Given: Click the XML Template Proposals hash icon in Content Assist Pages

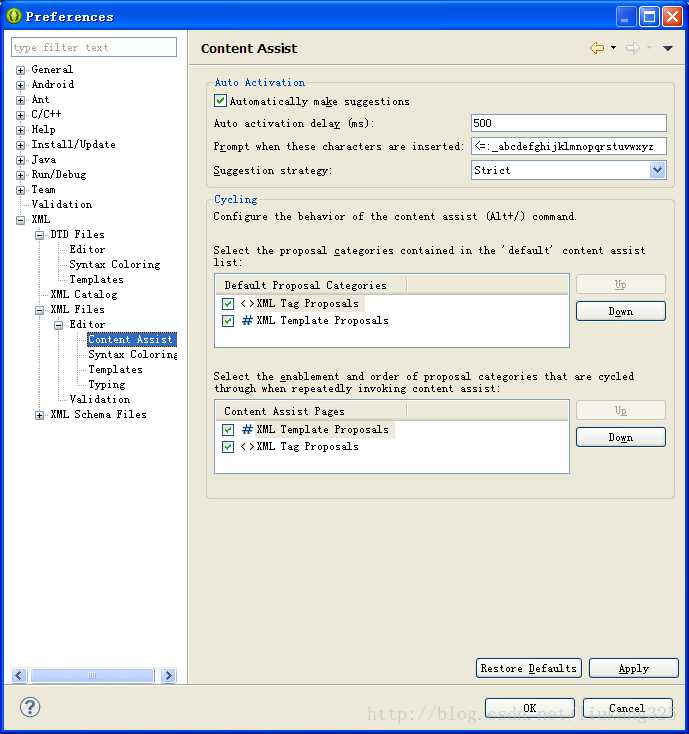Looking at the screenshot, I should 247,429.
